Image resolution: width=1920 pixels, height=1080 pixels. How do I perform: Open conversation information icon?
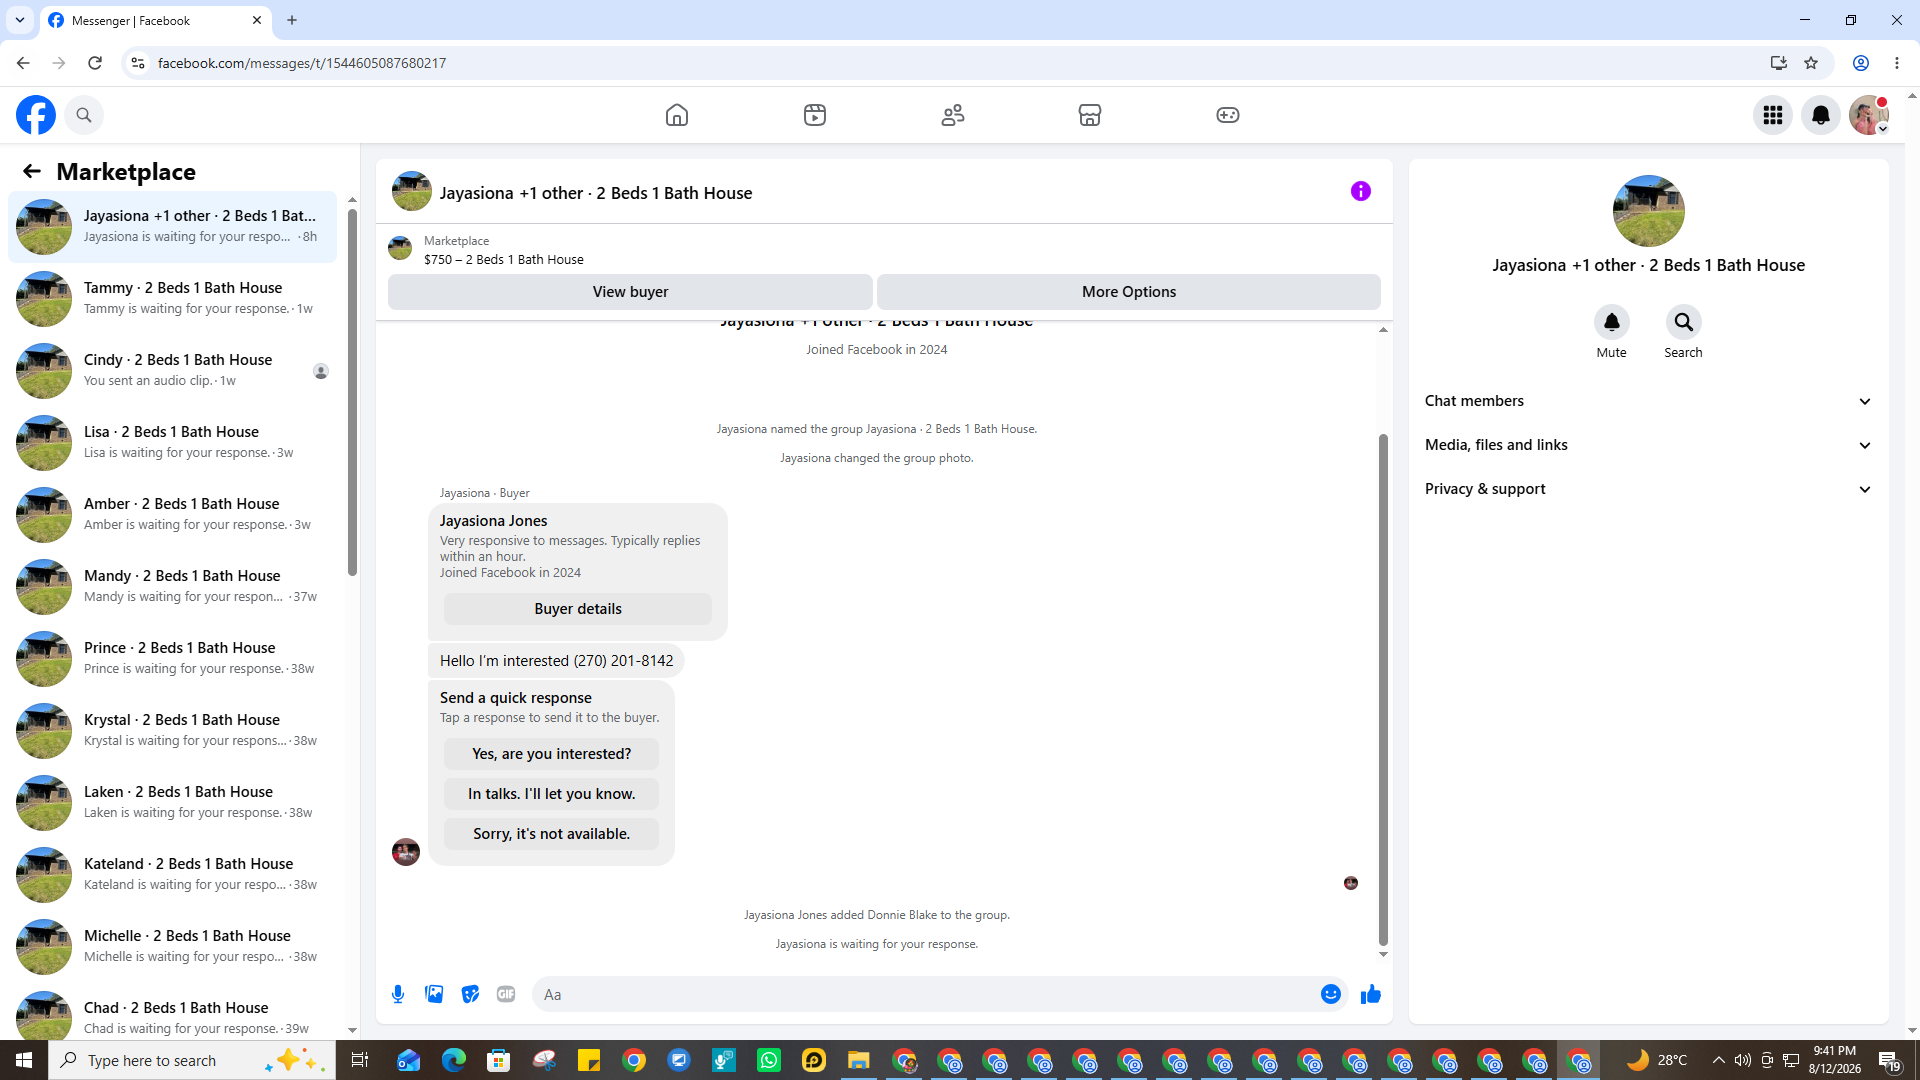coord(1361,191)
